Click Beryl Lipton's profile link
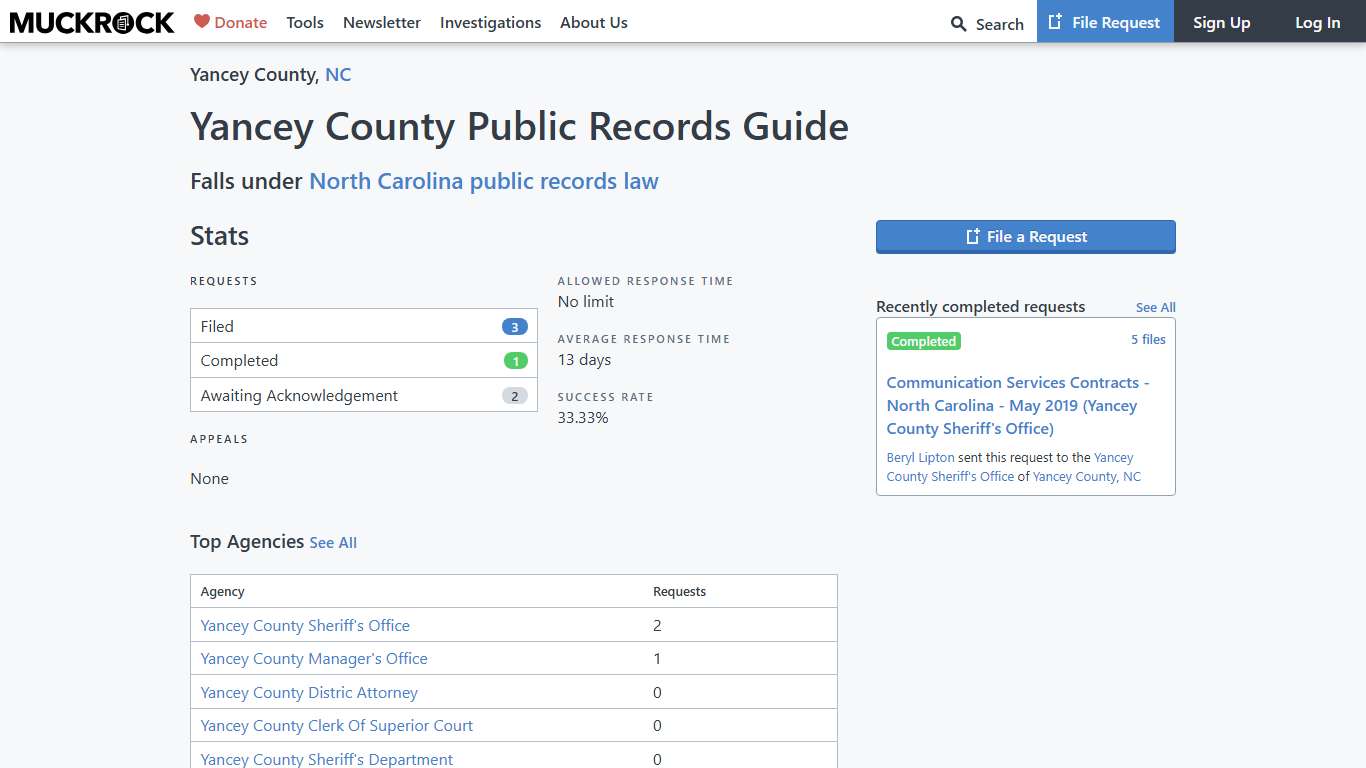The height and width of the screenshot is (768, 1366). pyautogui.click(x=920, y=457)
